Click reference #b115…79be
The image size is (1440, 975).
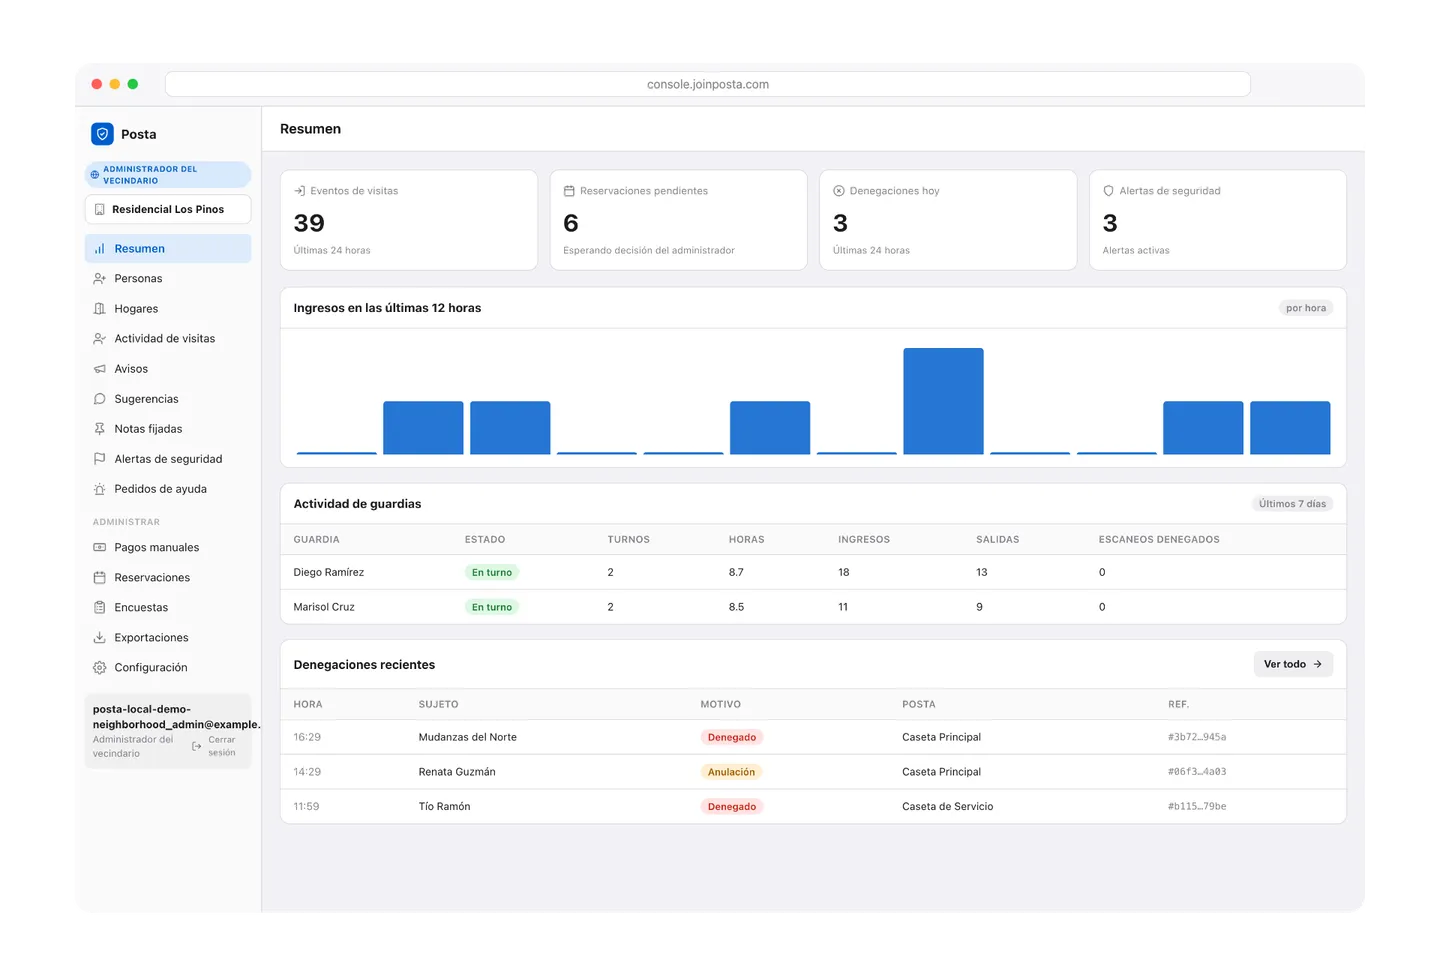point(1197,806)
